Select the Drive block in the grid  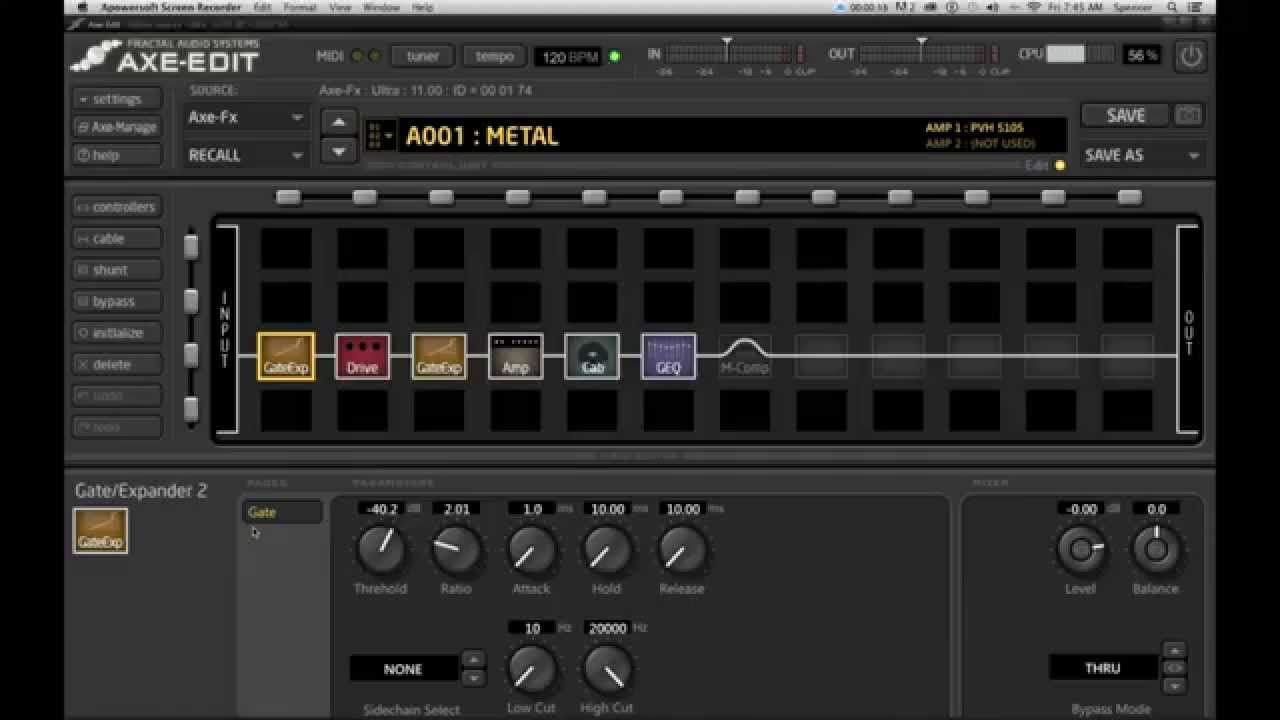pos(362,356)
